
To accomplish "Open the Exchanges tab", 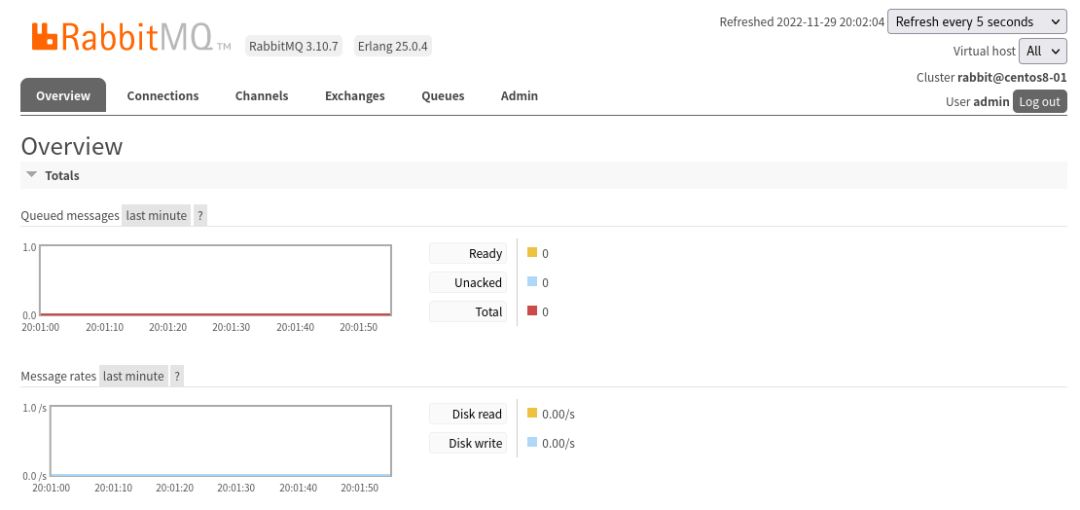I will 355,96.
